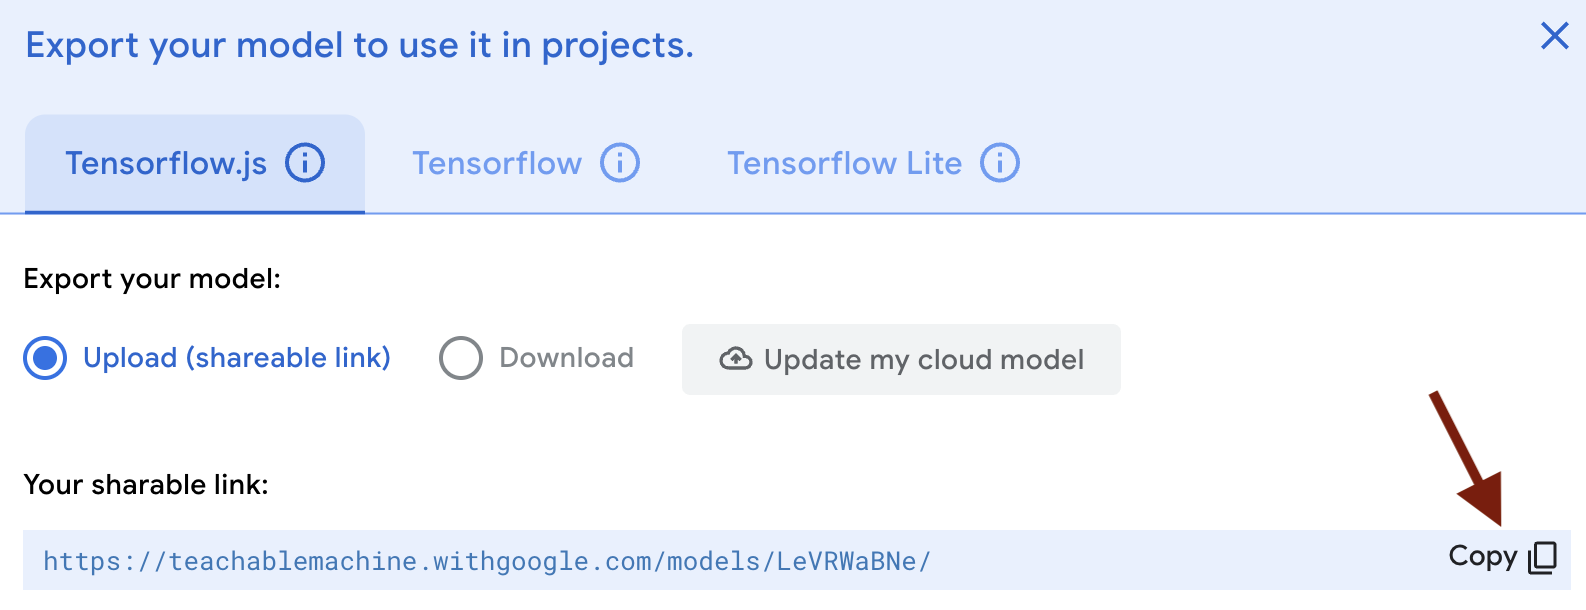Click the 'Export your model:' label

152,279
